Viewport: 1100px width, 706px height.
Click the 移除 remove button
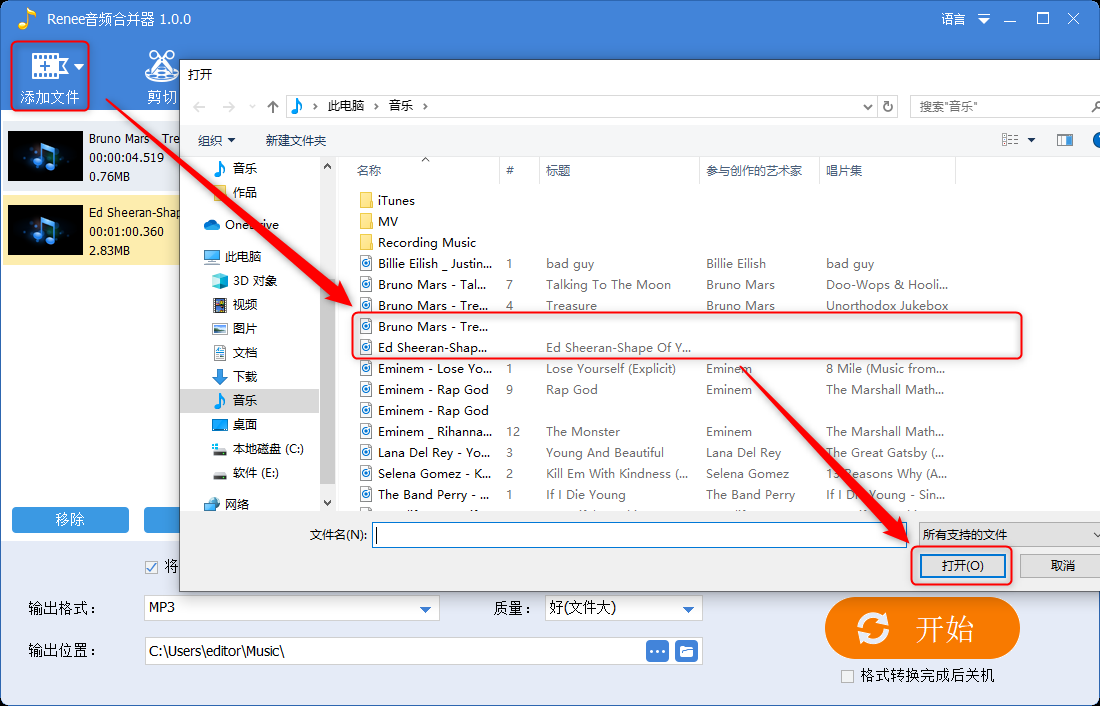pos(70,519)
